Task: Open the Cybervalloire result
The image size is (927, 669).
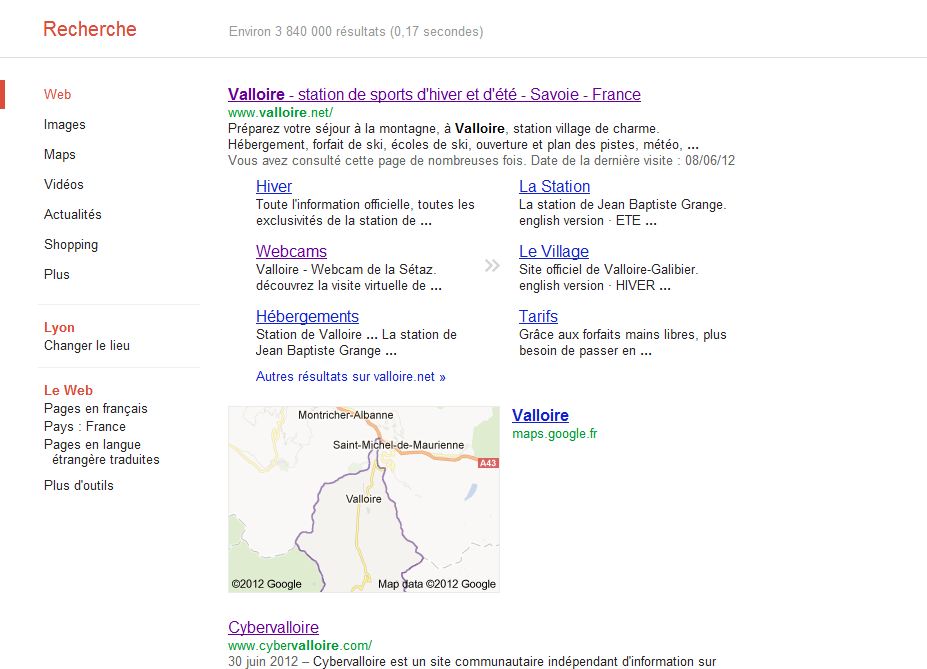Action: point(273,628)
